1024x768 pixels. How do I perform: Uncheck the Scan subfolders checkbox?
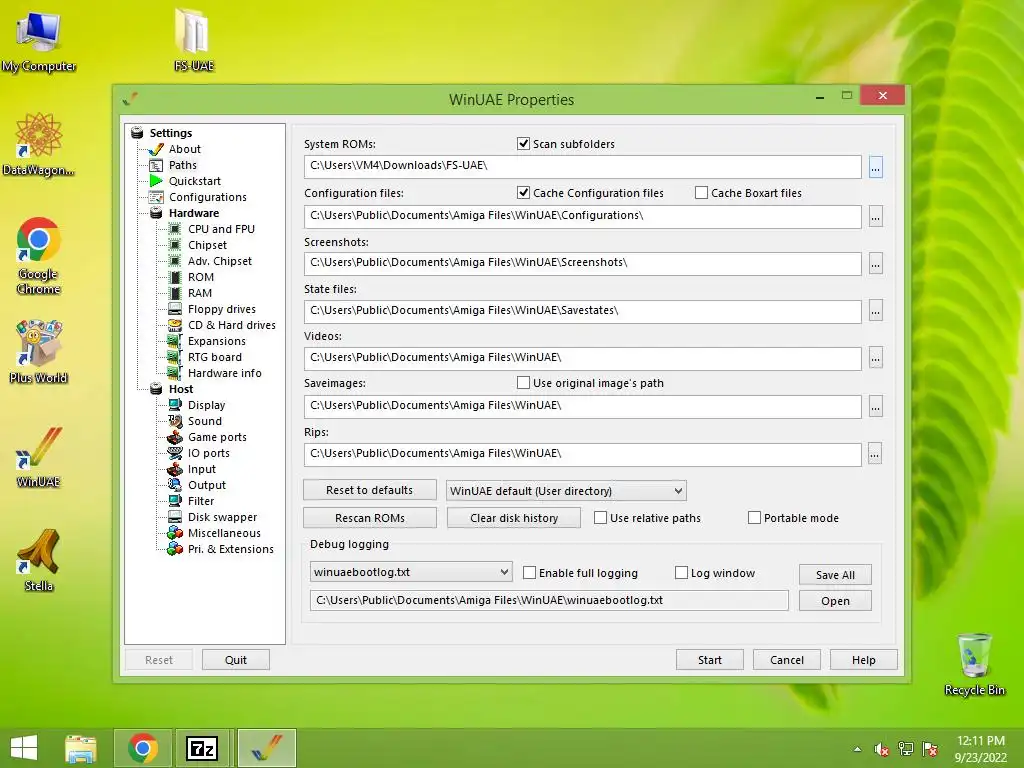523,144
